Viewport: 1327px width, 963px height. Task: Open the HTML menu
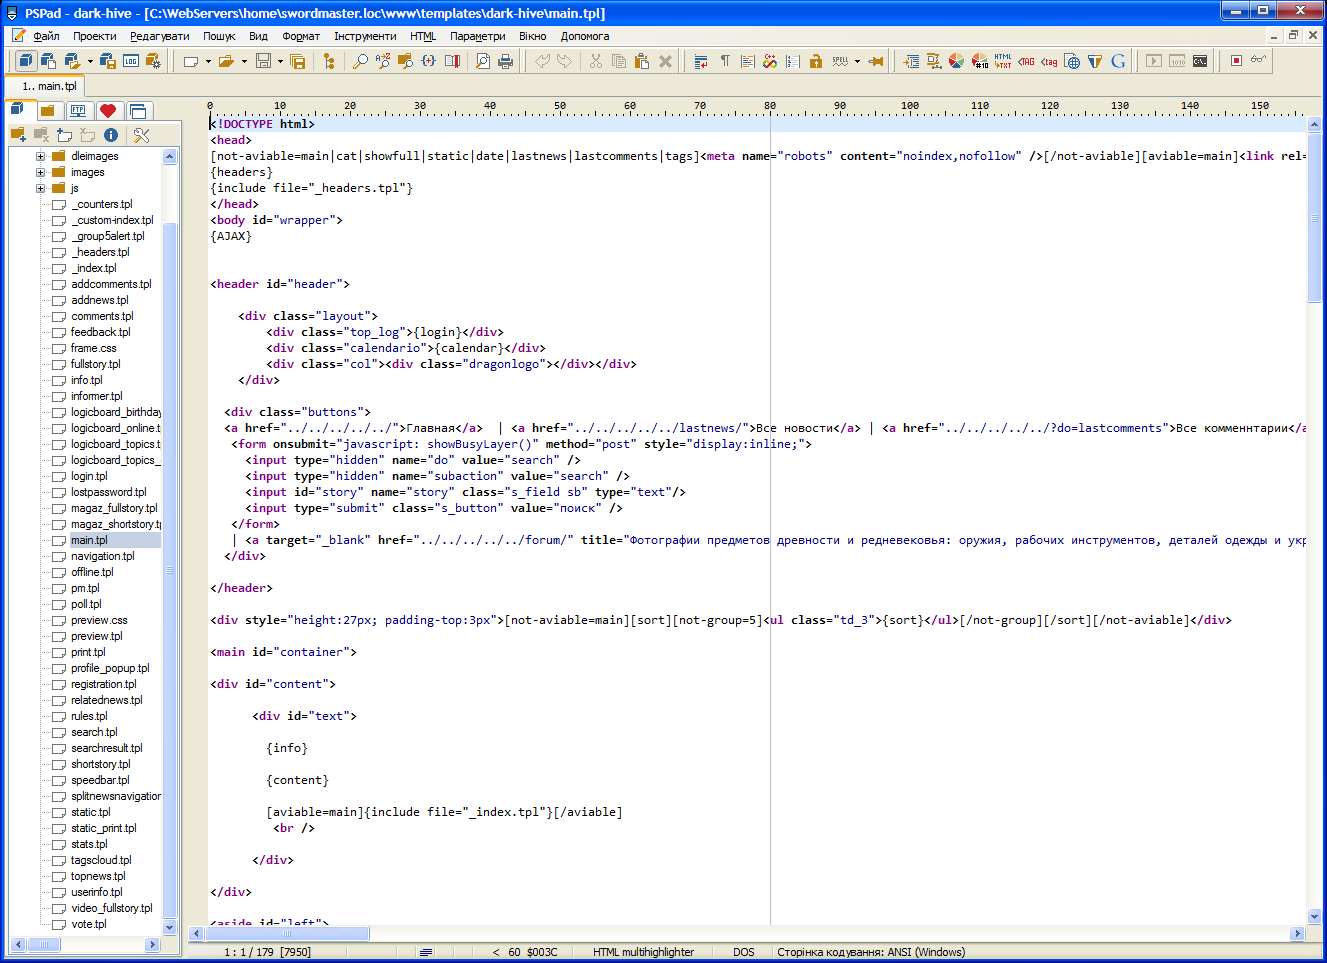[423, 36]
